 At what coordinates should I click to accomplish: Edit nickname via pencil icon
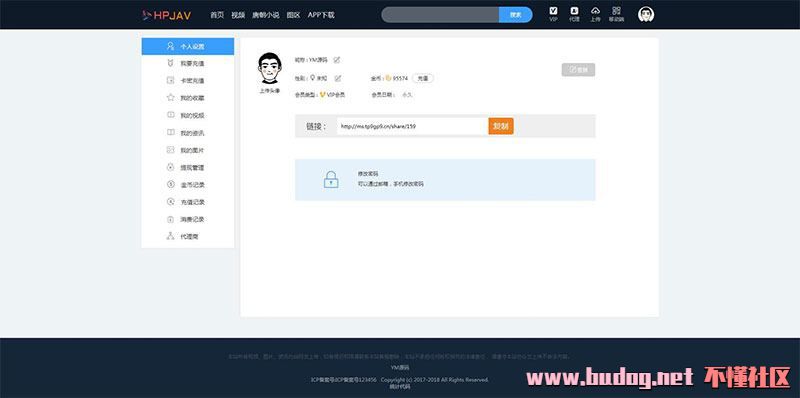click(337, 60)
